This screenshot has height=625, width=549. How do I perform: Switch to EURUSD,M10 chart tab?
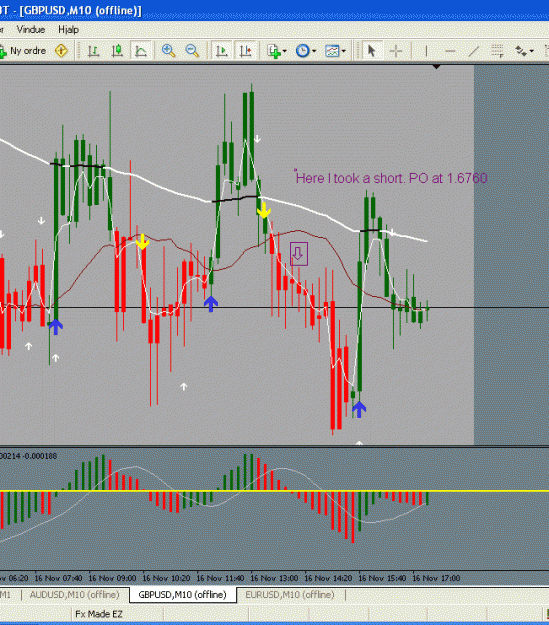click(x=290, y=595)
